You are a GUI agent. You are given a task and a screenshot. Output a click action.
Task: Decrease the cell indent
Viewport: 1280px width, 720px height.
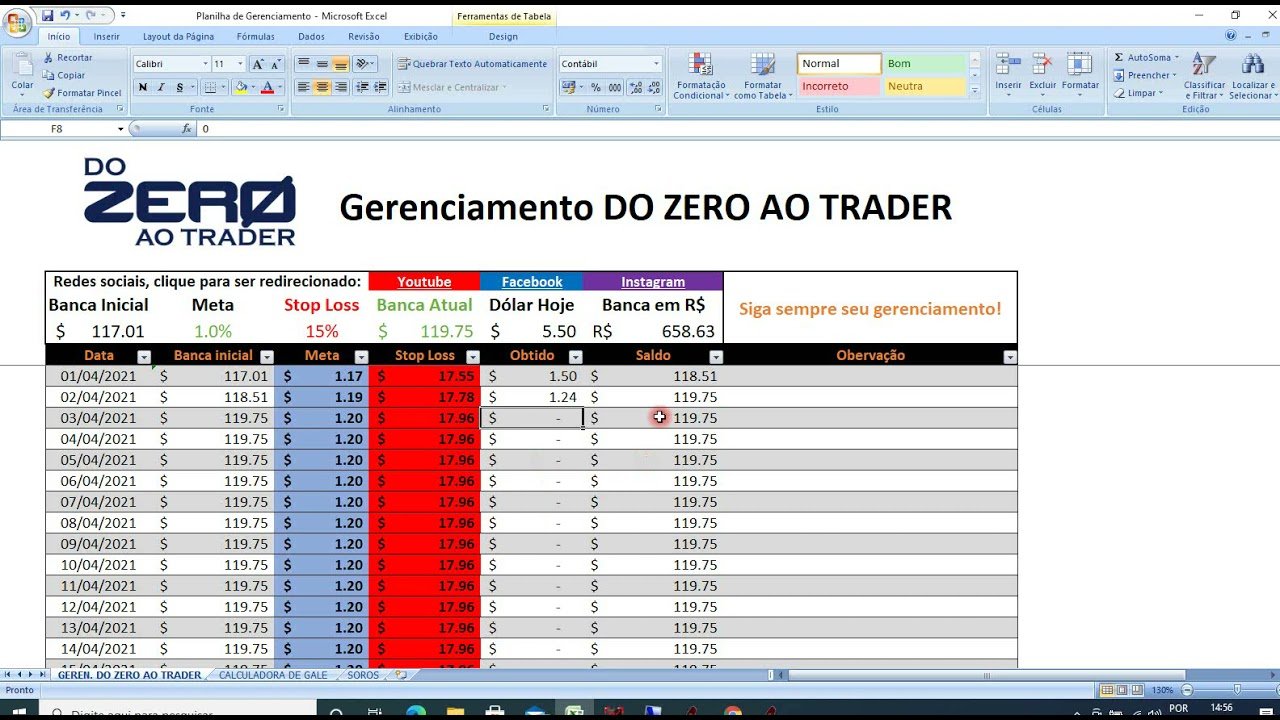point(363,88)
